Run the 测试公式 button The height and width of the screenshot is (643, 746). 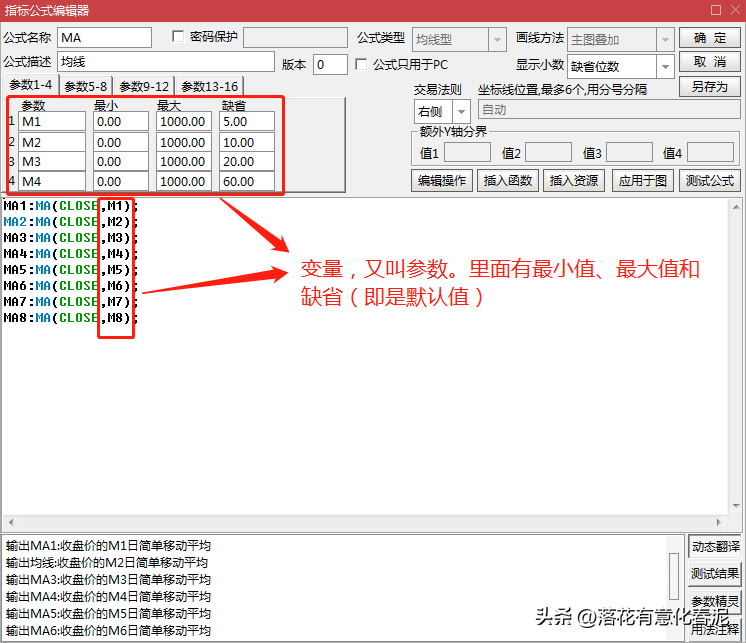(709, 181)
